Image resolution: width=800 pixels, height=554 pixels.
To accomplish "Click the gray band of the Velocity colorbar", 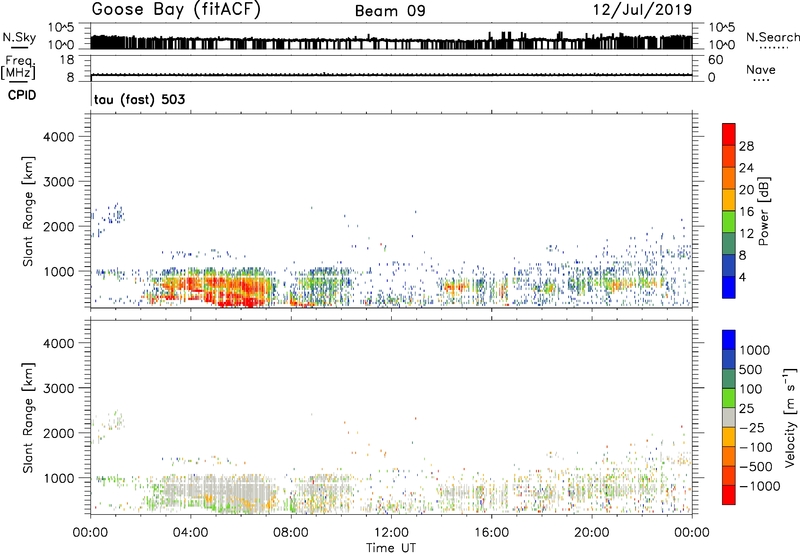I will tap(729, 417).
